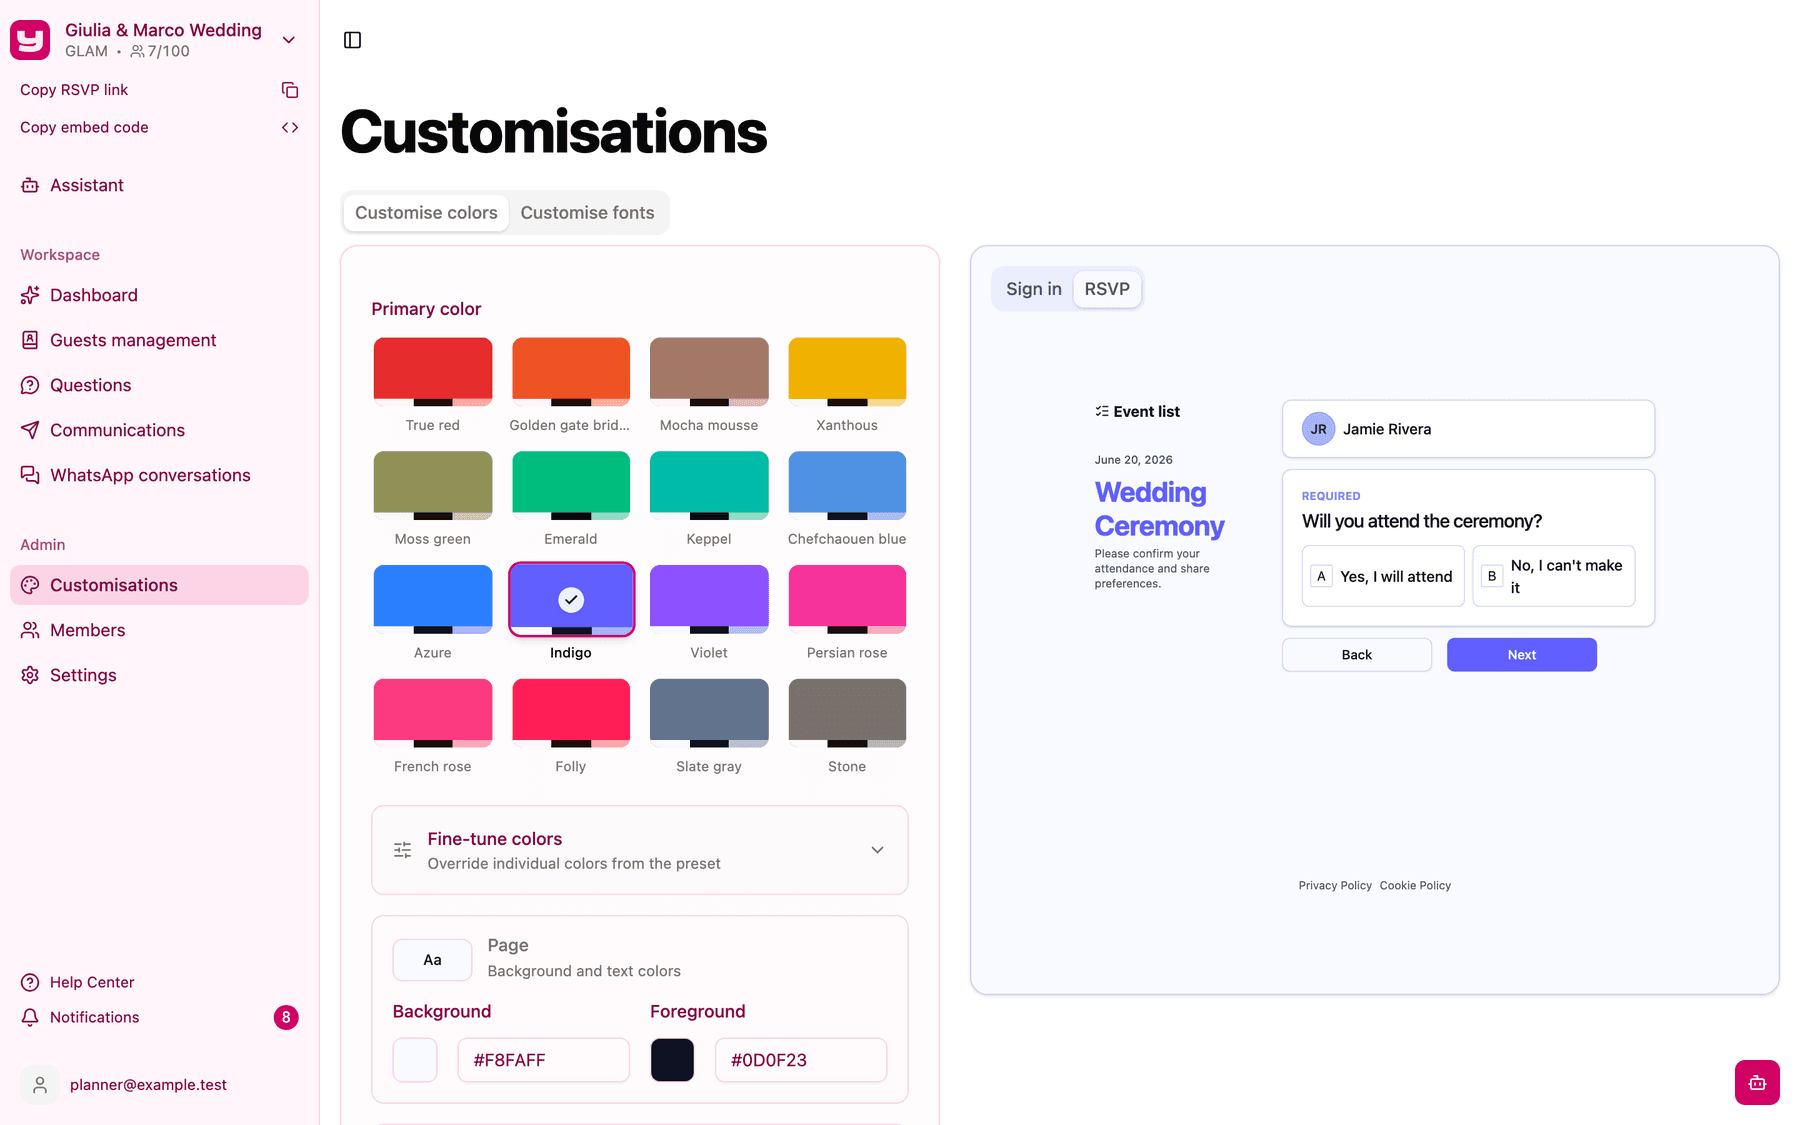Select answer B No, I can't make it
1800x1125 pixels.
1554,576
